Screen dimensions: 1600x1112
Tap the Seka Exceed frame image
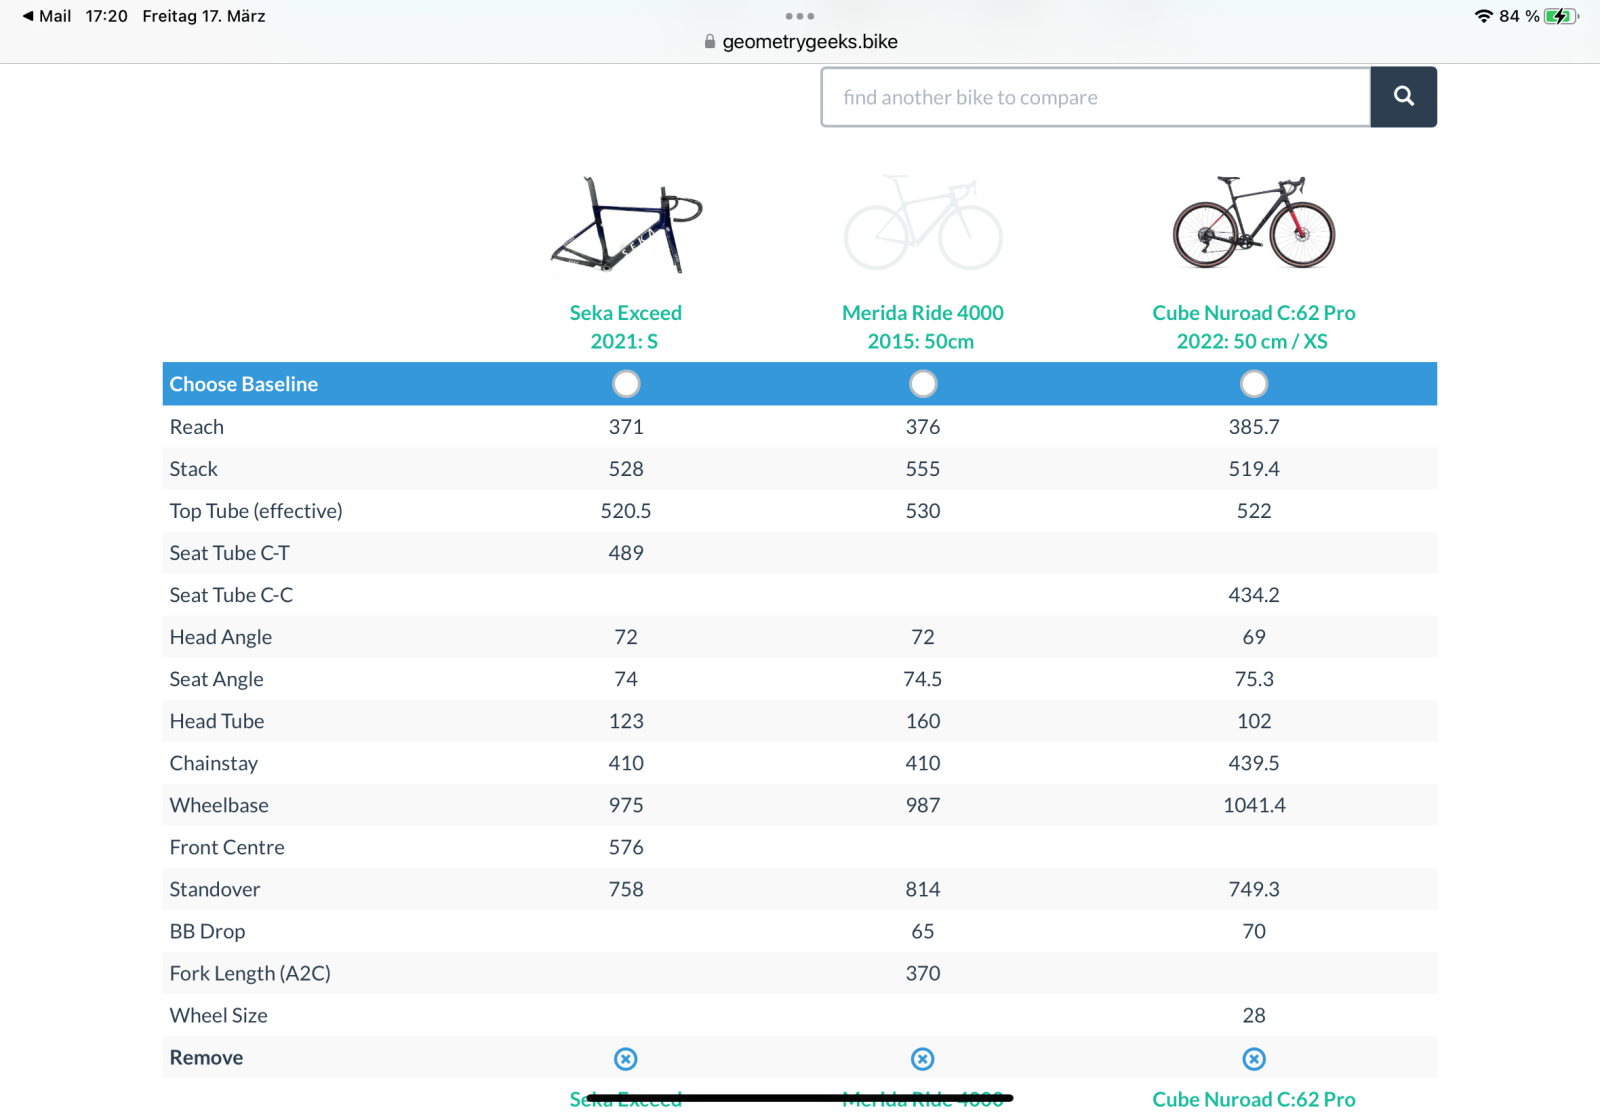[x=626, y=225]
